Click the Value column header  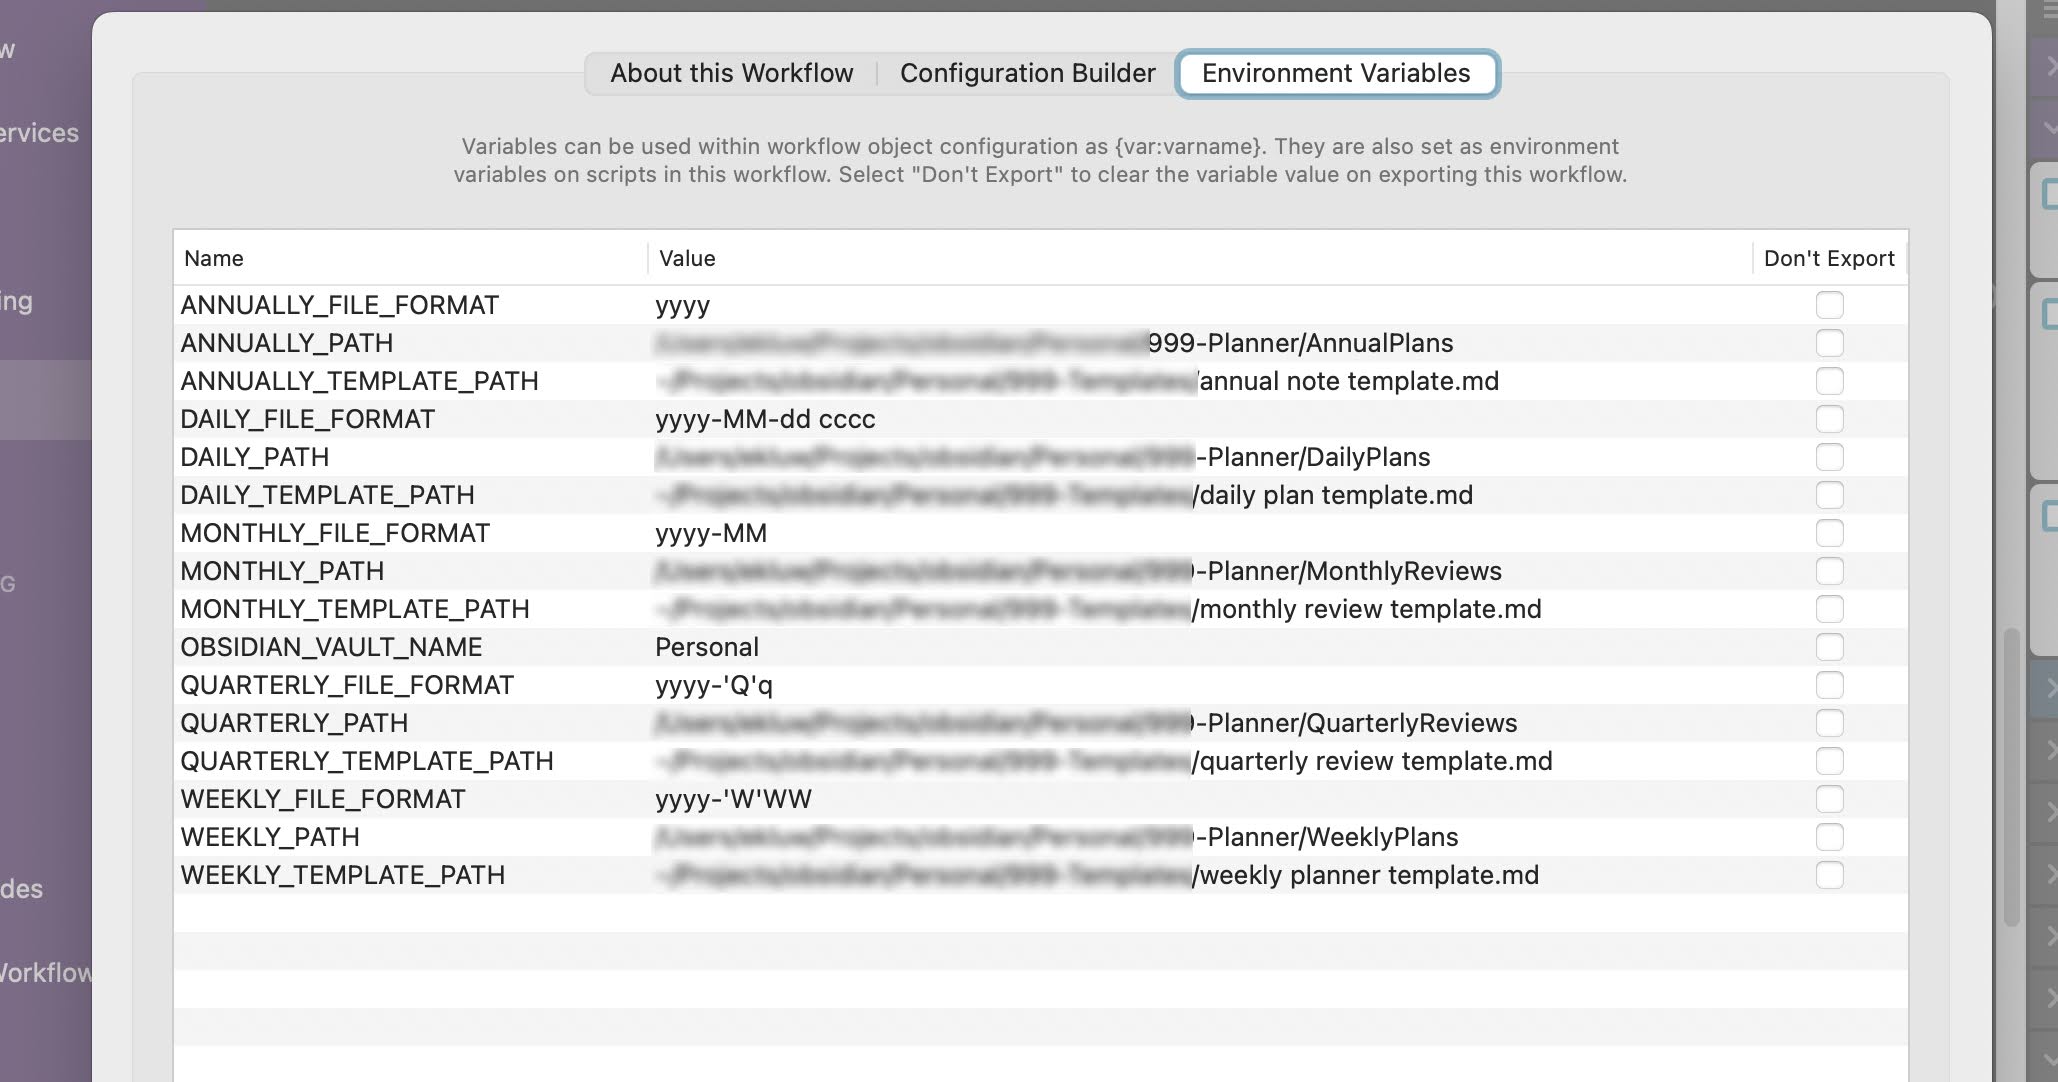[687, 258]
